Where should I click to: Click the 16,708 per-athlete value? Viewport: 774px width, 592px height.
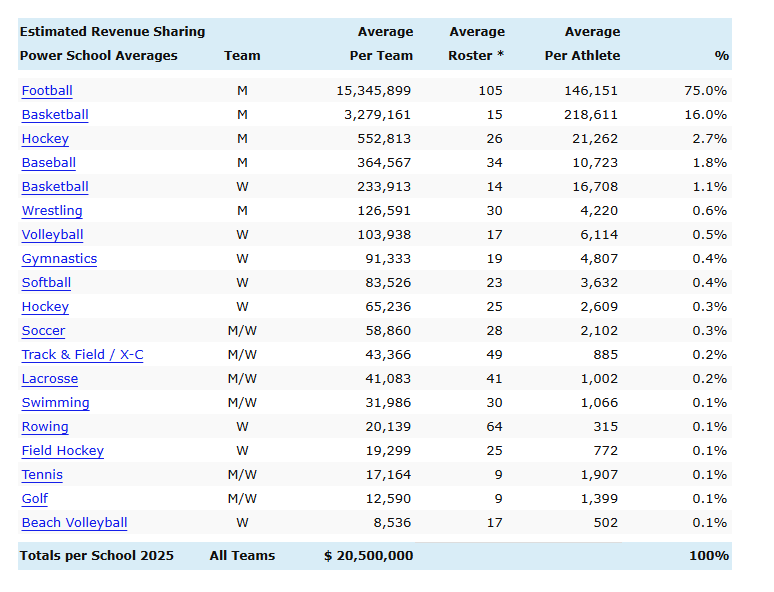pos(595,187)
